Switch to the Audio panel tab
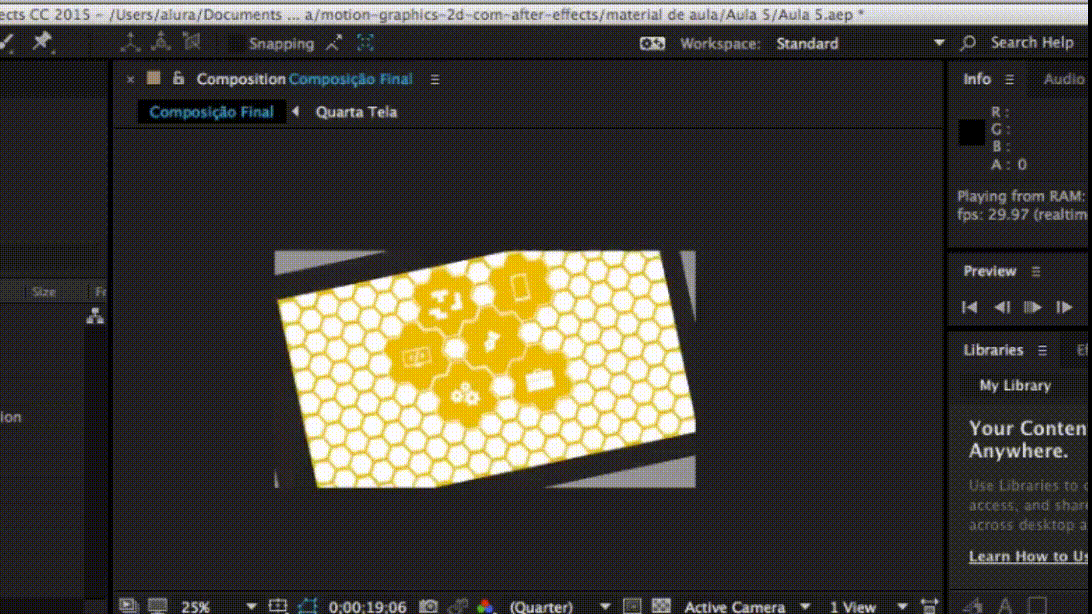The height and width of the screenshot is (614, 1092). 1063,79
